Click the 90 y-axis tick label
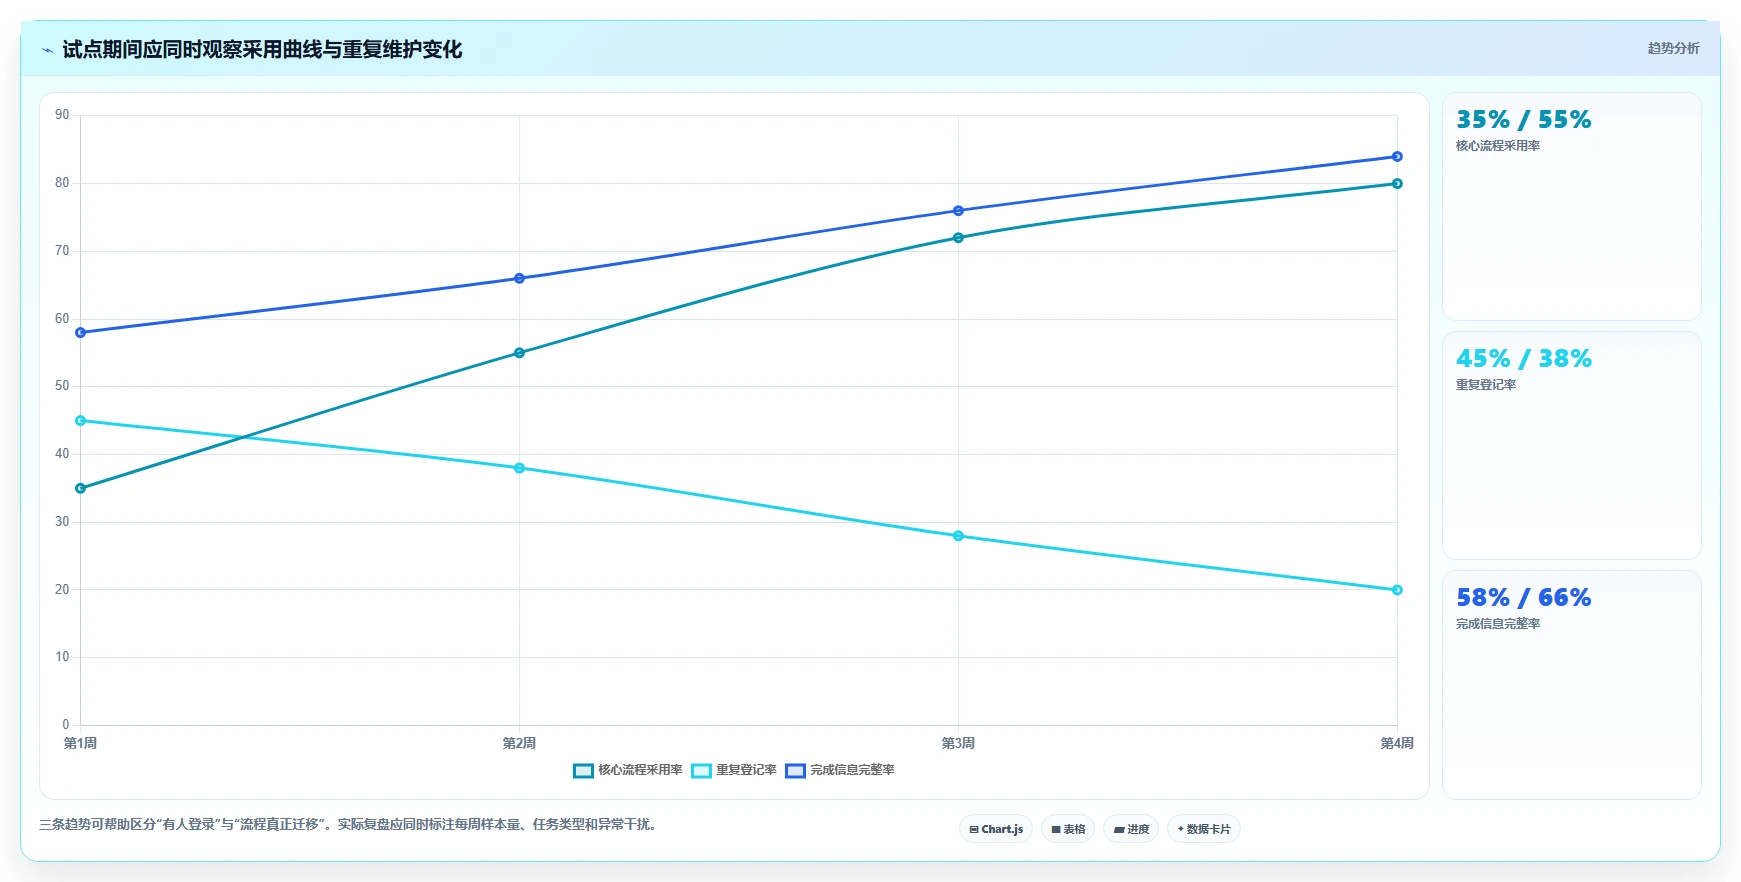The image size is (1741, 882). (x=62, y=115)
